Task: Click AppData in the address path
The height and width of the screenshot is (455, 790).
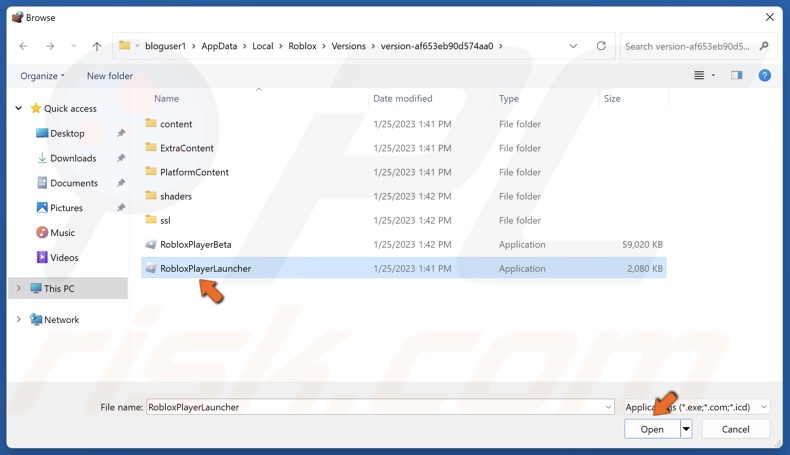Action: [219, 46]
